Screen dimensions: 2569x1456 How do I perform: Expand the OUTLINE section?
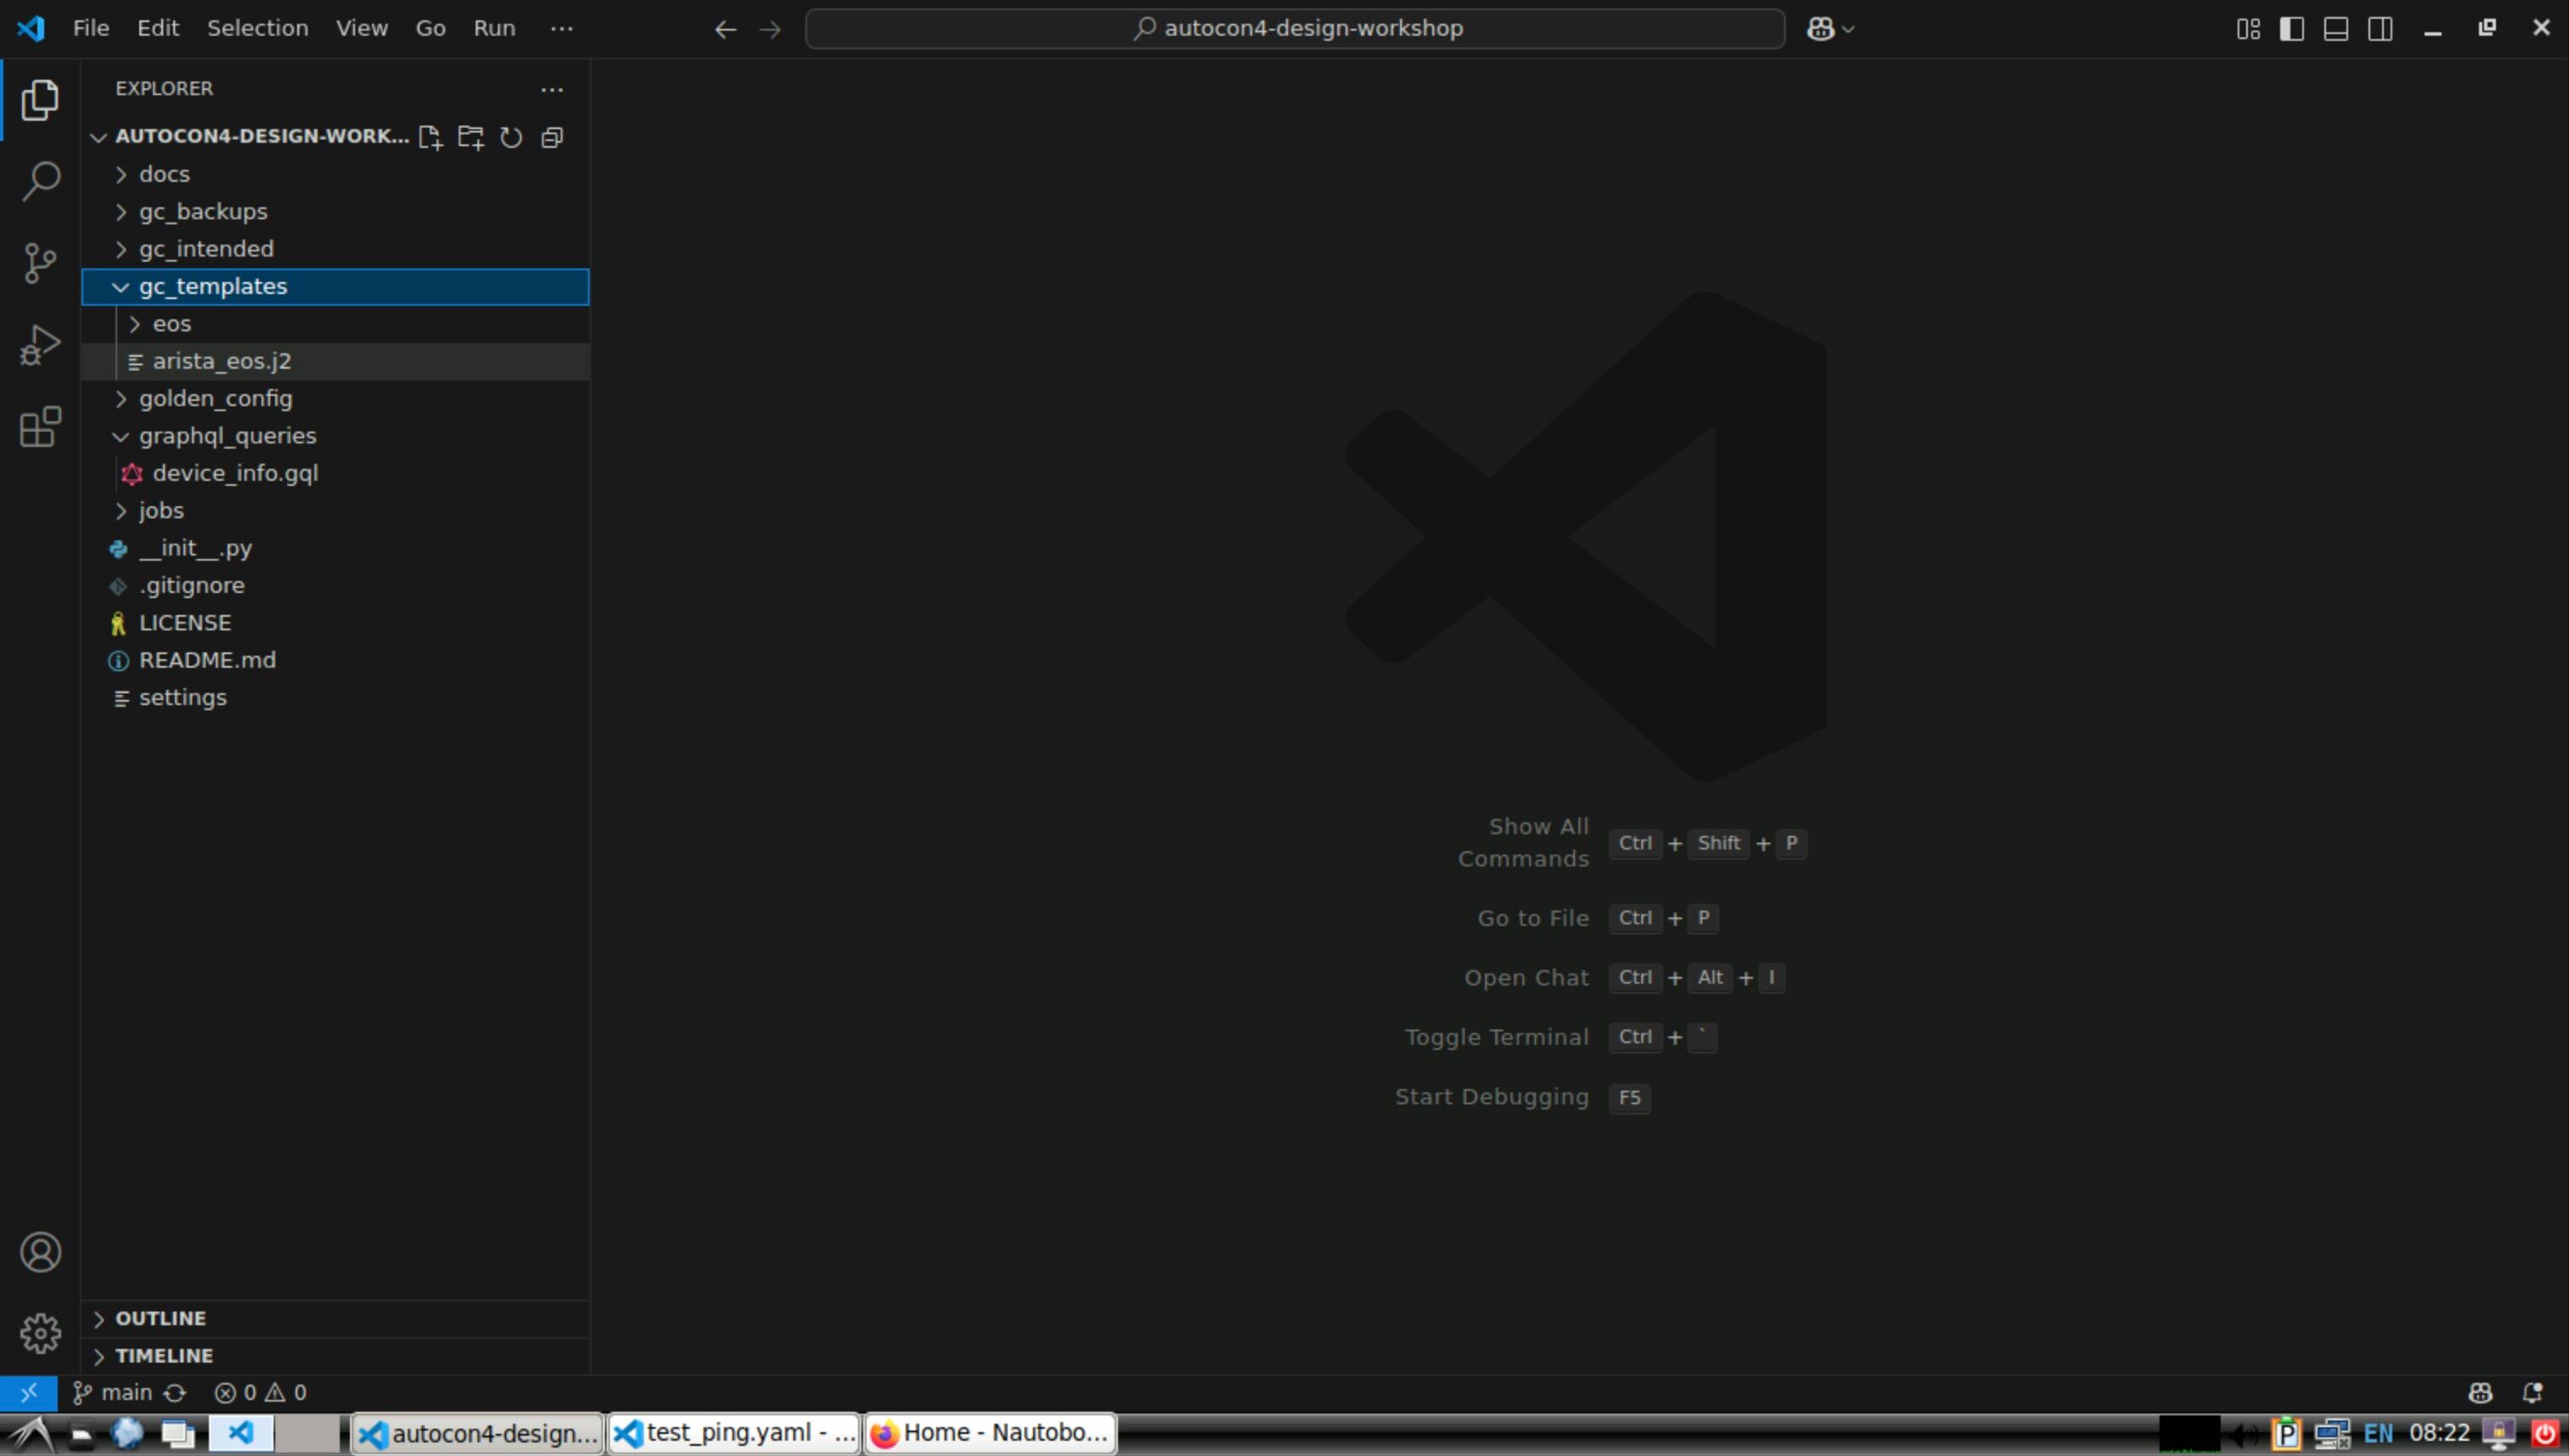[160, 1318]
